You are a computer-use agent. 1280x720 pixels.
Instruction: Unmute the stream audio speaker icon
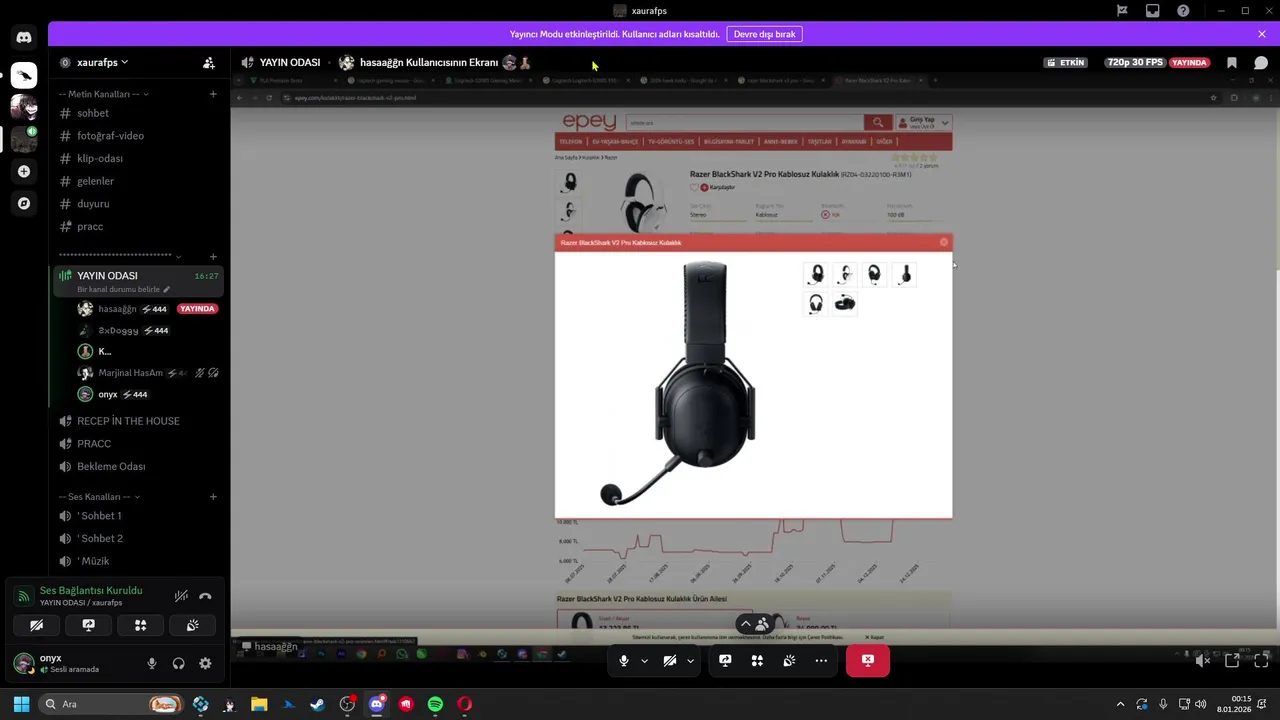pos(1203,661)
